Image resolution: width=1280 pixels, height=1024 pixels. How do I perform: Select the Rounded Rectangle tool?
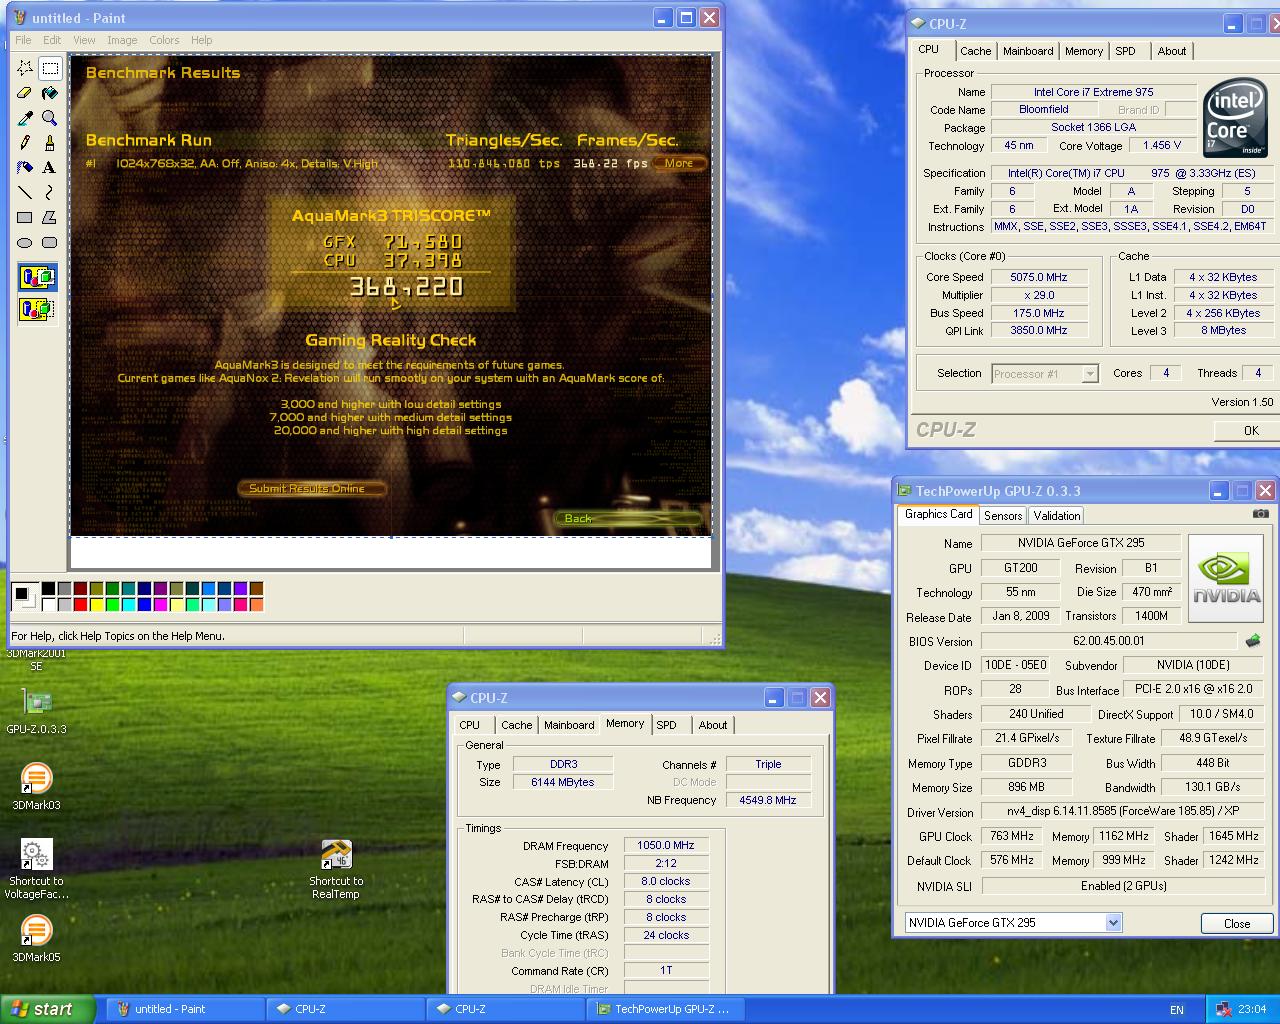click(50, 243)
